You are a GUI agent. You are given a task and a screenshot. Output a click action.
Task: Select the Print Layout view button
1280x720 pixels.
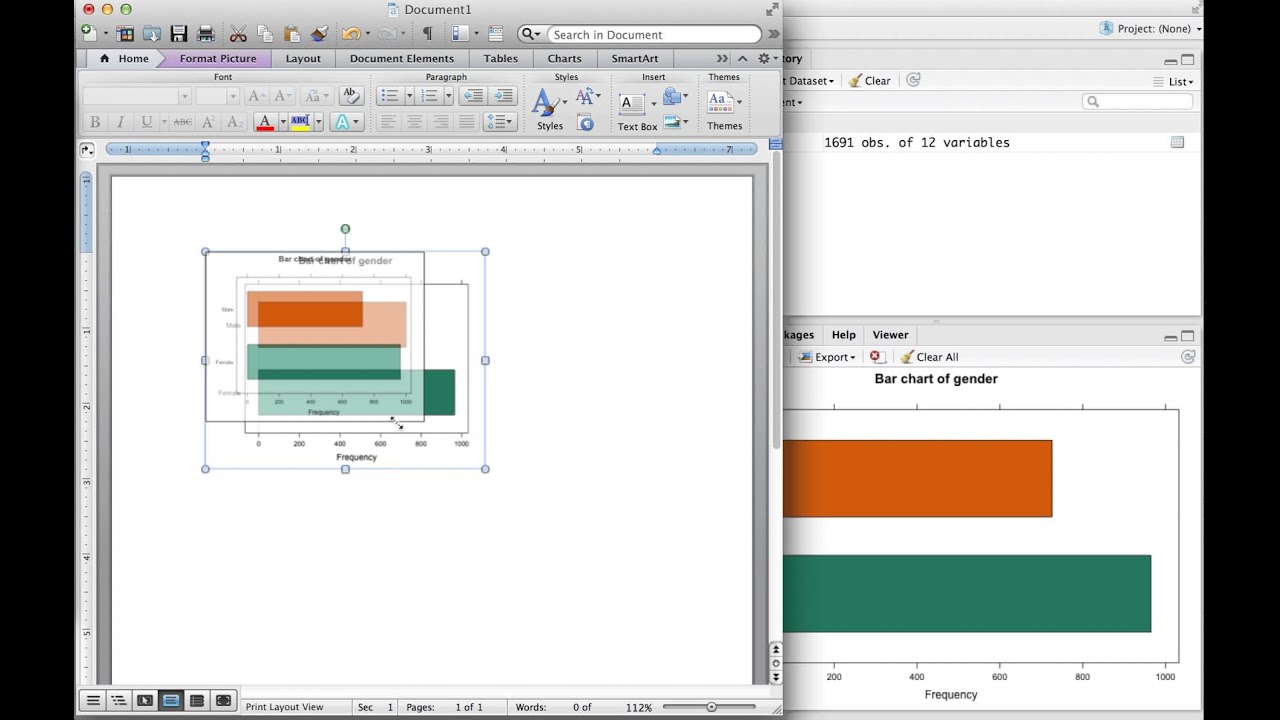(x=171, y=701)
